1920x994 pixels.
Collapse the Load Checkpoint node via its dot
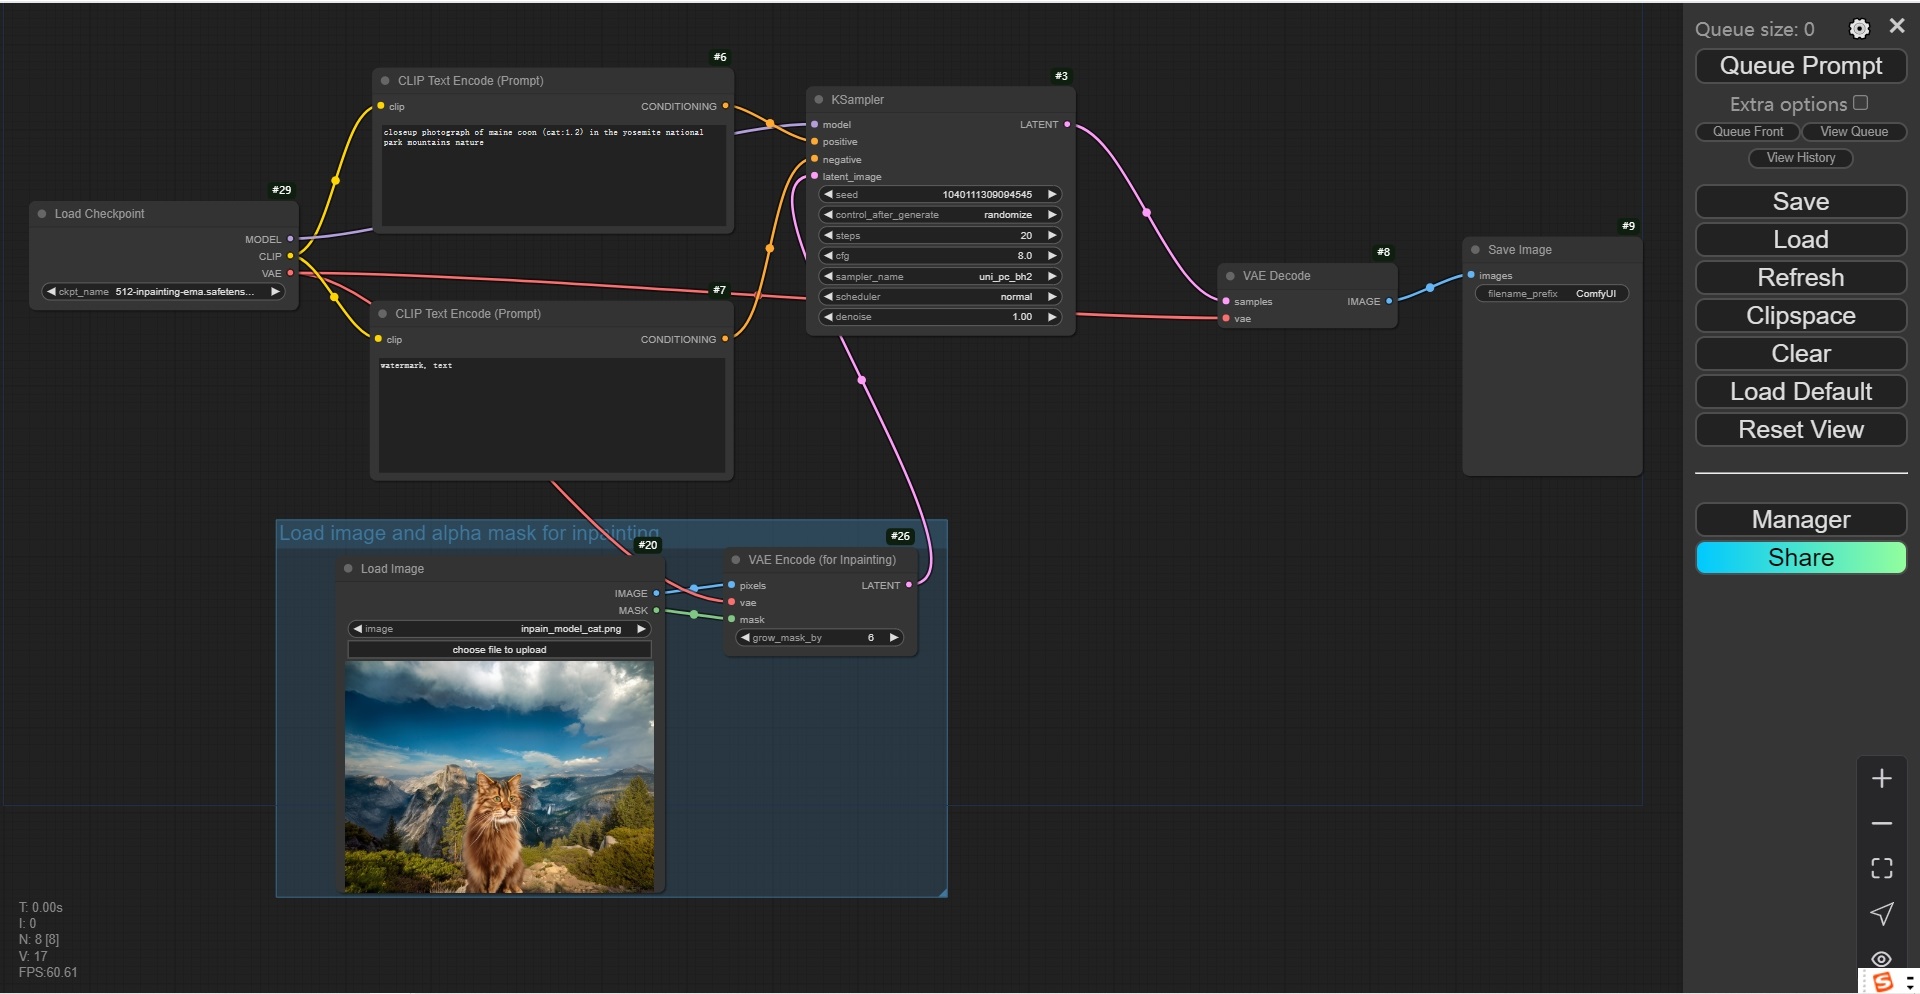[42, 214]
